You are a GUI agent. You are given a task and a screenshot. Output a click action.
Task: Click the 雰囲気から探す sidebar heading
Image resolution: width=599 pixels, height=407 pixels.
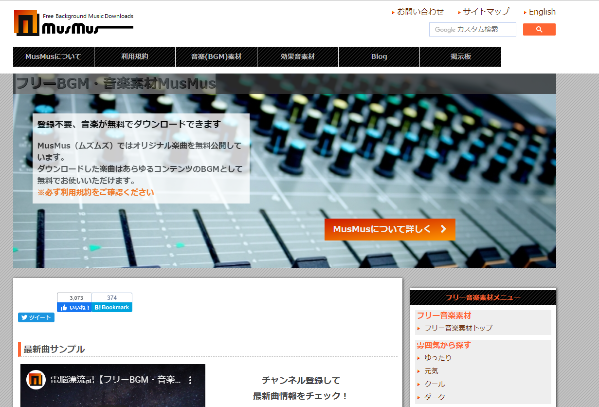(444, 345)
